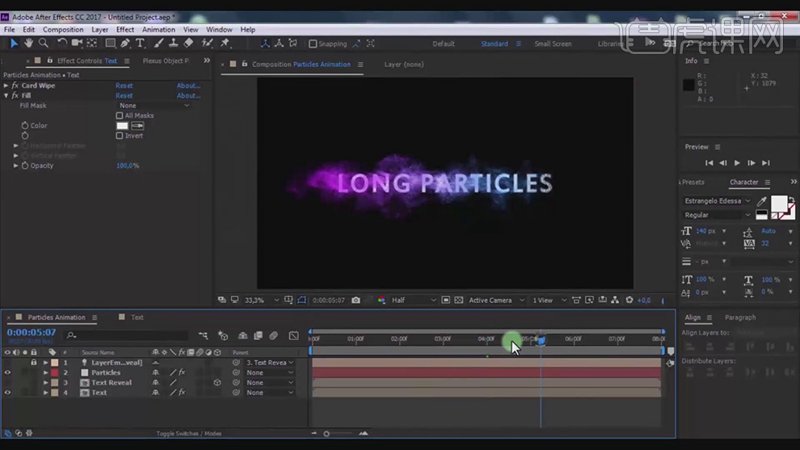Click the Play button in Preview panel
The height and width of the screenshot is (450, 800).
tap(737, 163)
